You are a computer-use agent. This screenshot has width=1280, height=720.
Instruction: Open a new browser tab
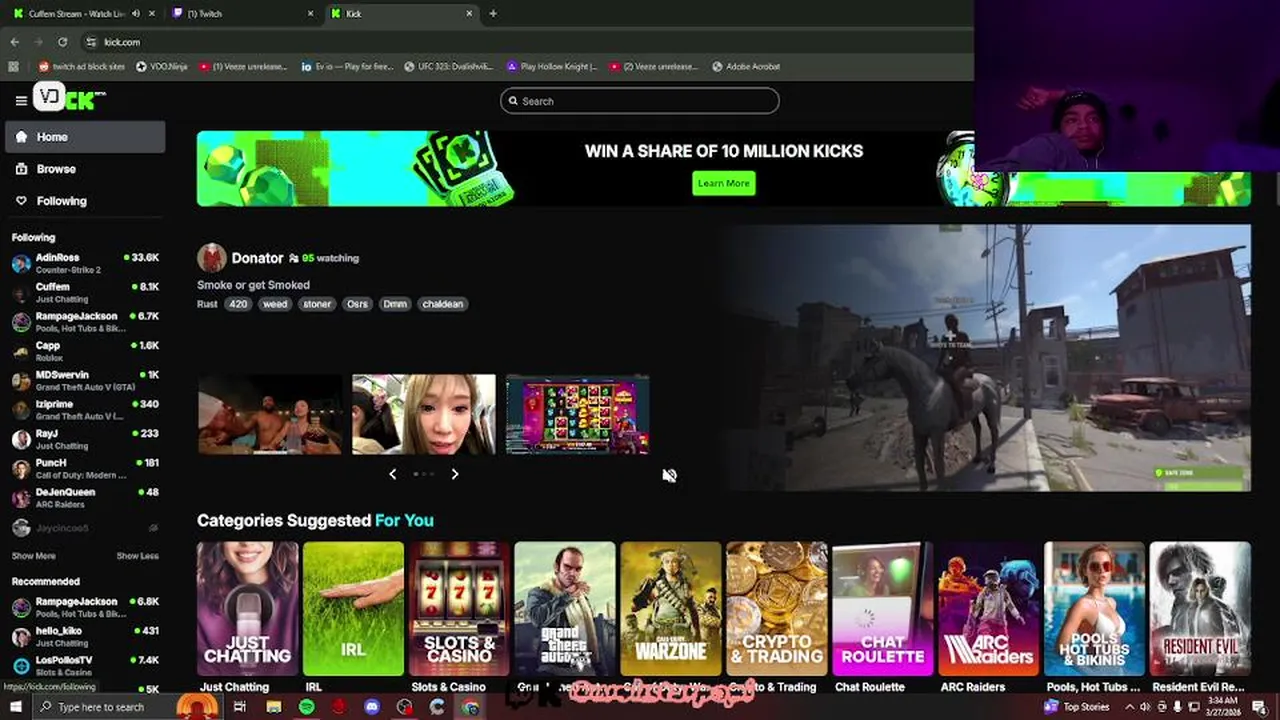[493, 14]
